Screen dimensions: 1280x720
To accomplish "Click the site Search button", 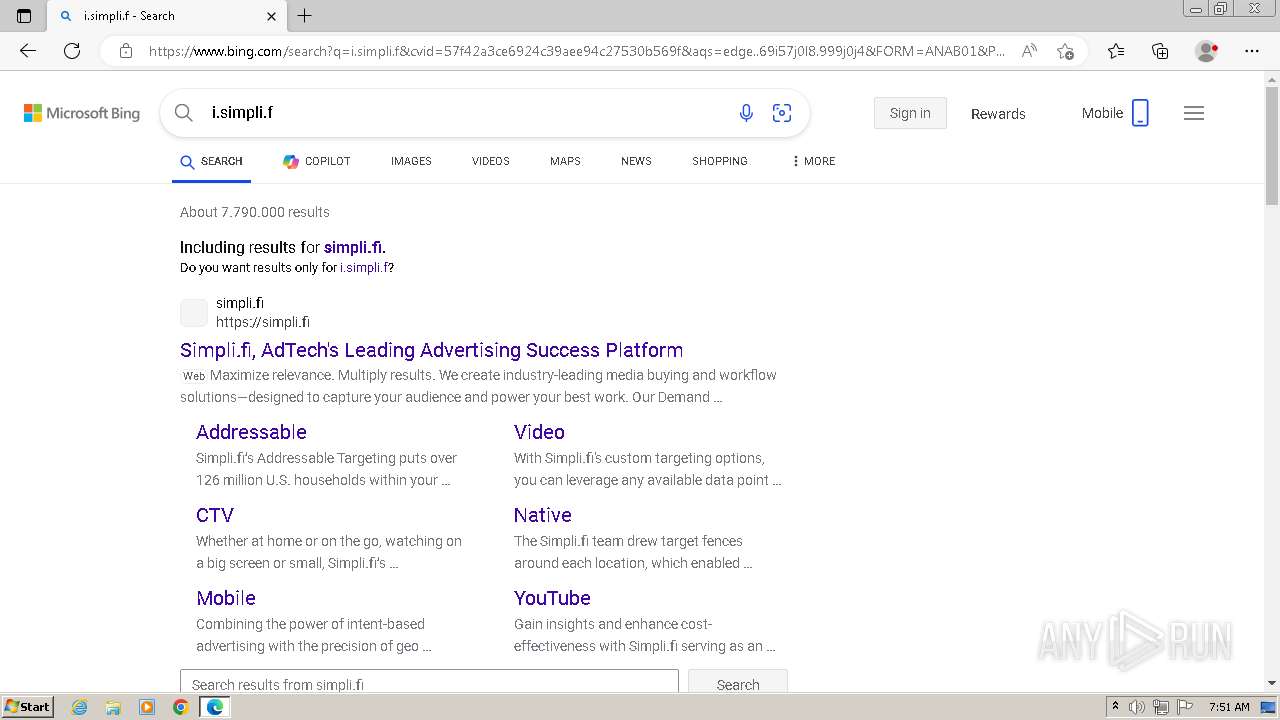I will click(738, 682).
